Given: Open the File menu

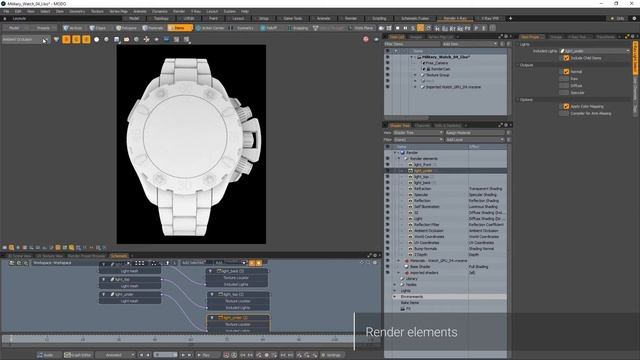Looking at the screenshot, I should (6, 11).
